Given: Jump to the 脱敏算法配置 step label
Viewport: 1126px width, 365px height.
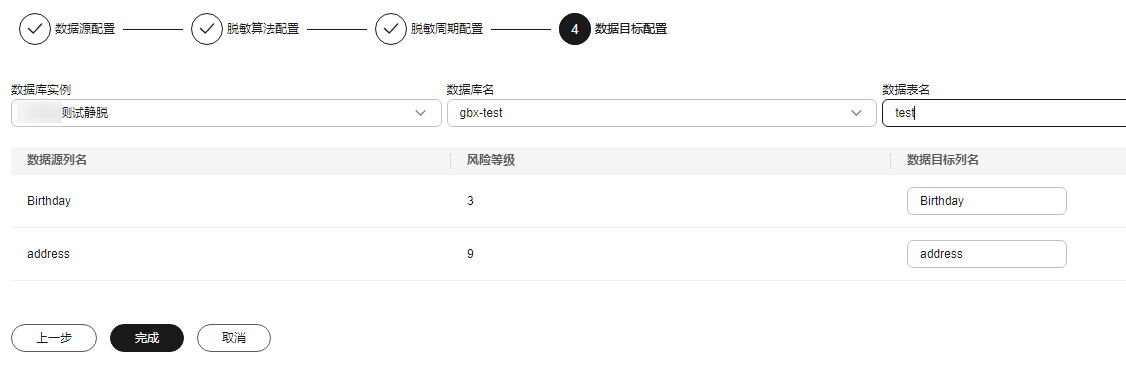Looking at the screenshot, I should tap(263, 29).
